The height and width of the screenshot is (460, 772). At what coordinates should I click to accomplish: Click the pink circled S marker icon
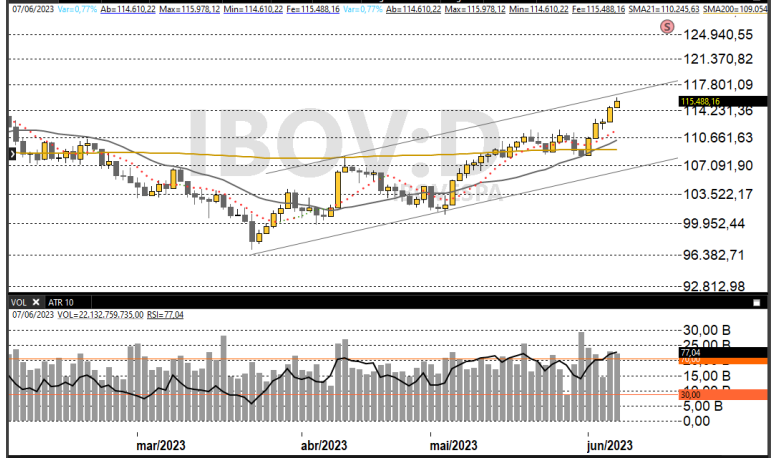click(x=667, y=27)
